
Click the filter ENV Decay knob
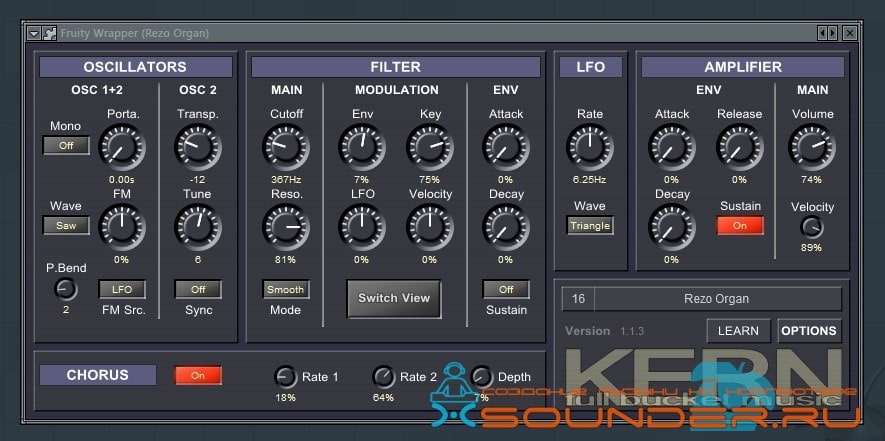(x=506, y=227)
